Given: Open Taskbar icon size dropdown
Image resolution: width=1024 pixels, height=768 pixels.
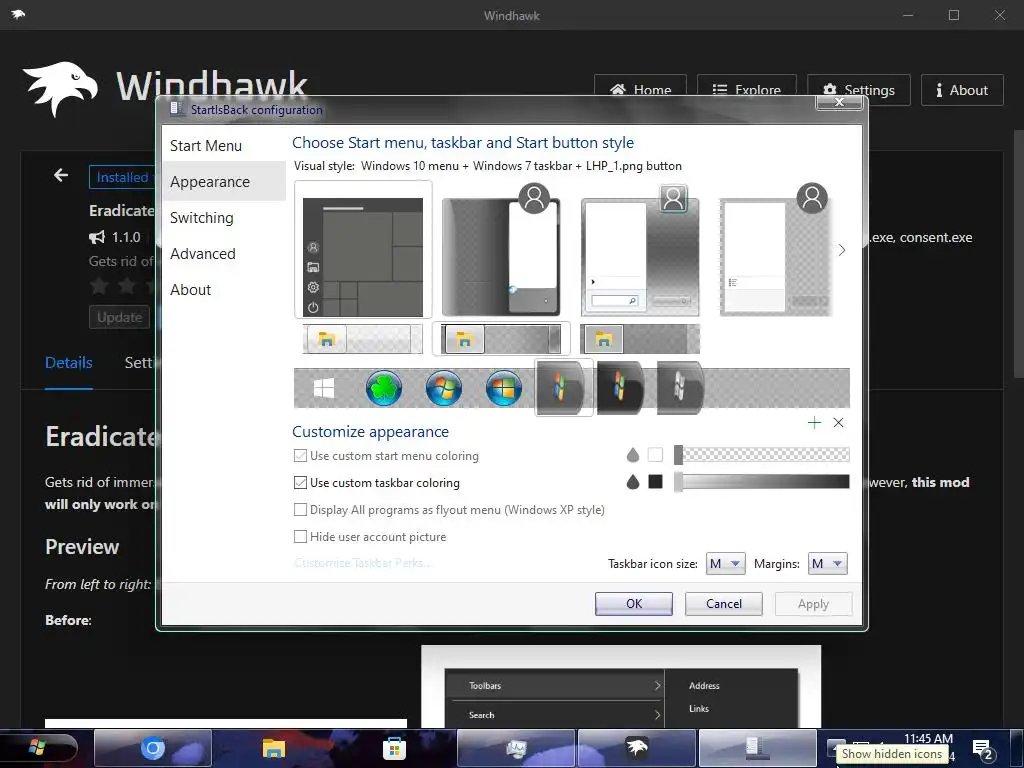Looking at the screenshot, I should [725, 564].
